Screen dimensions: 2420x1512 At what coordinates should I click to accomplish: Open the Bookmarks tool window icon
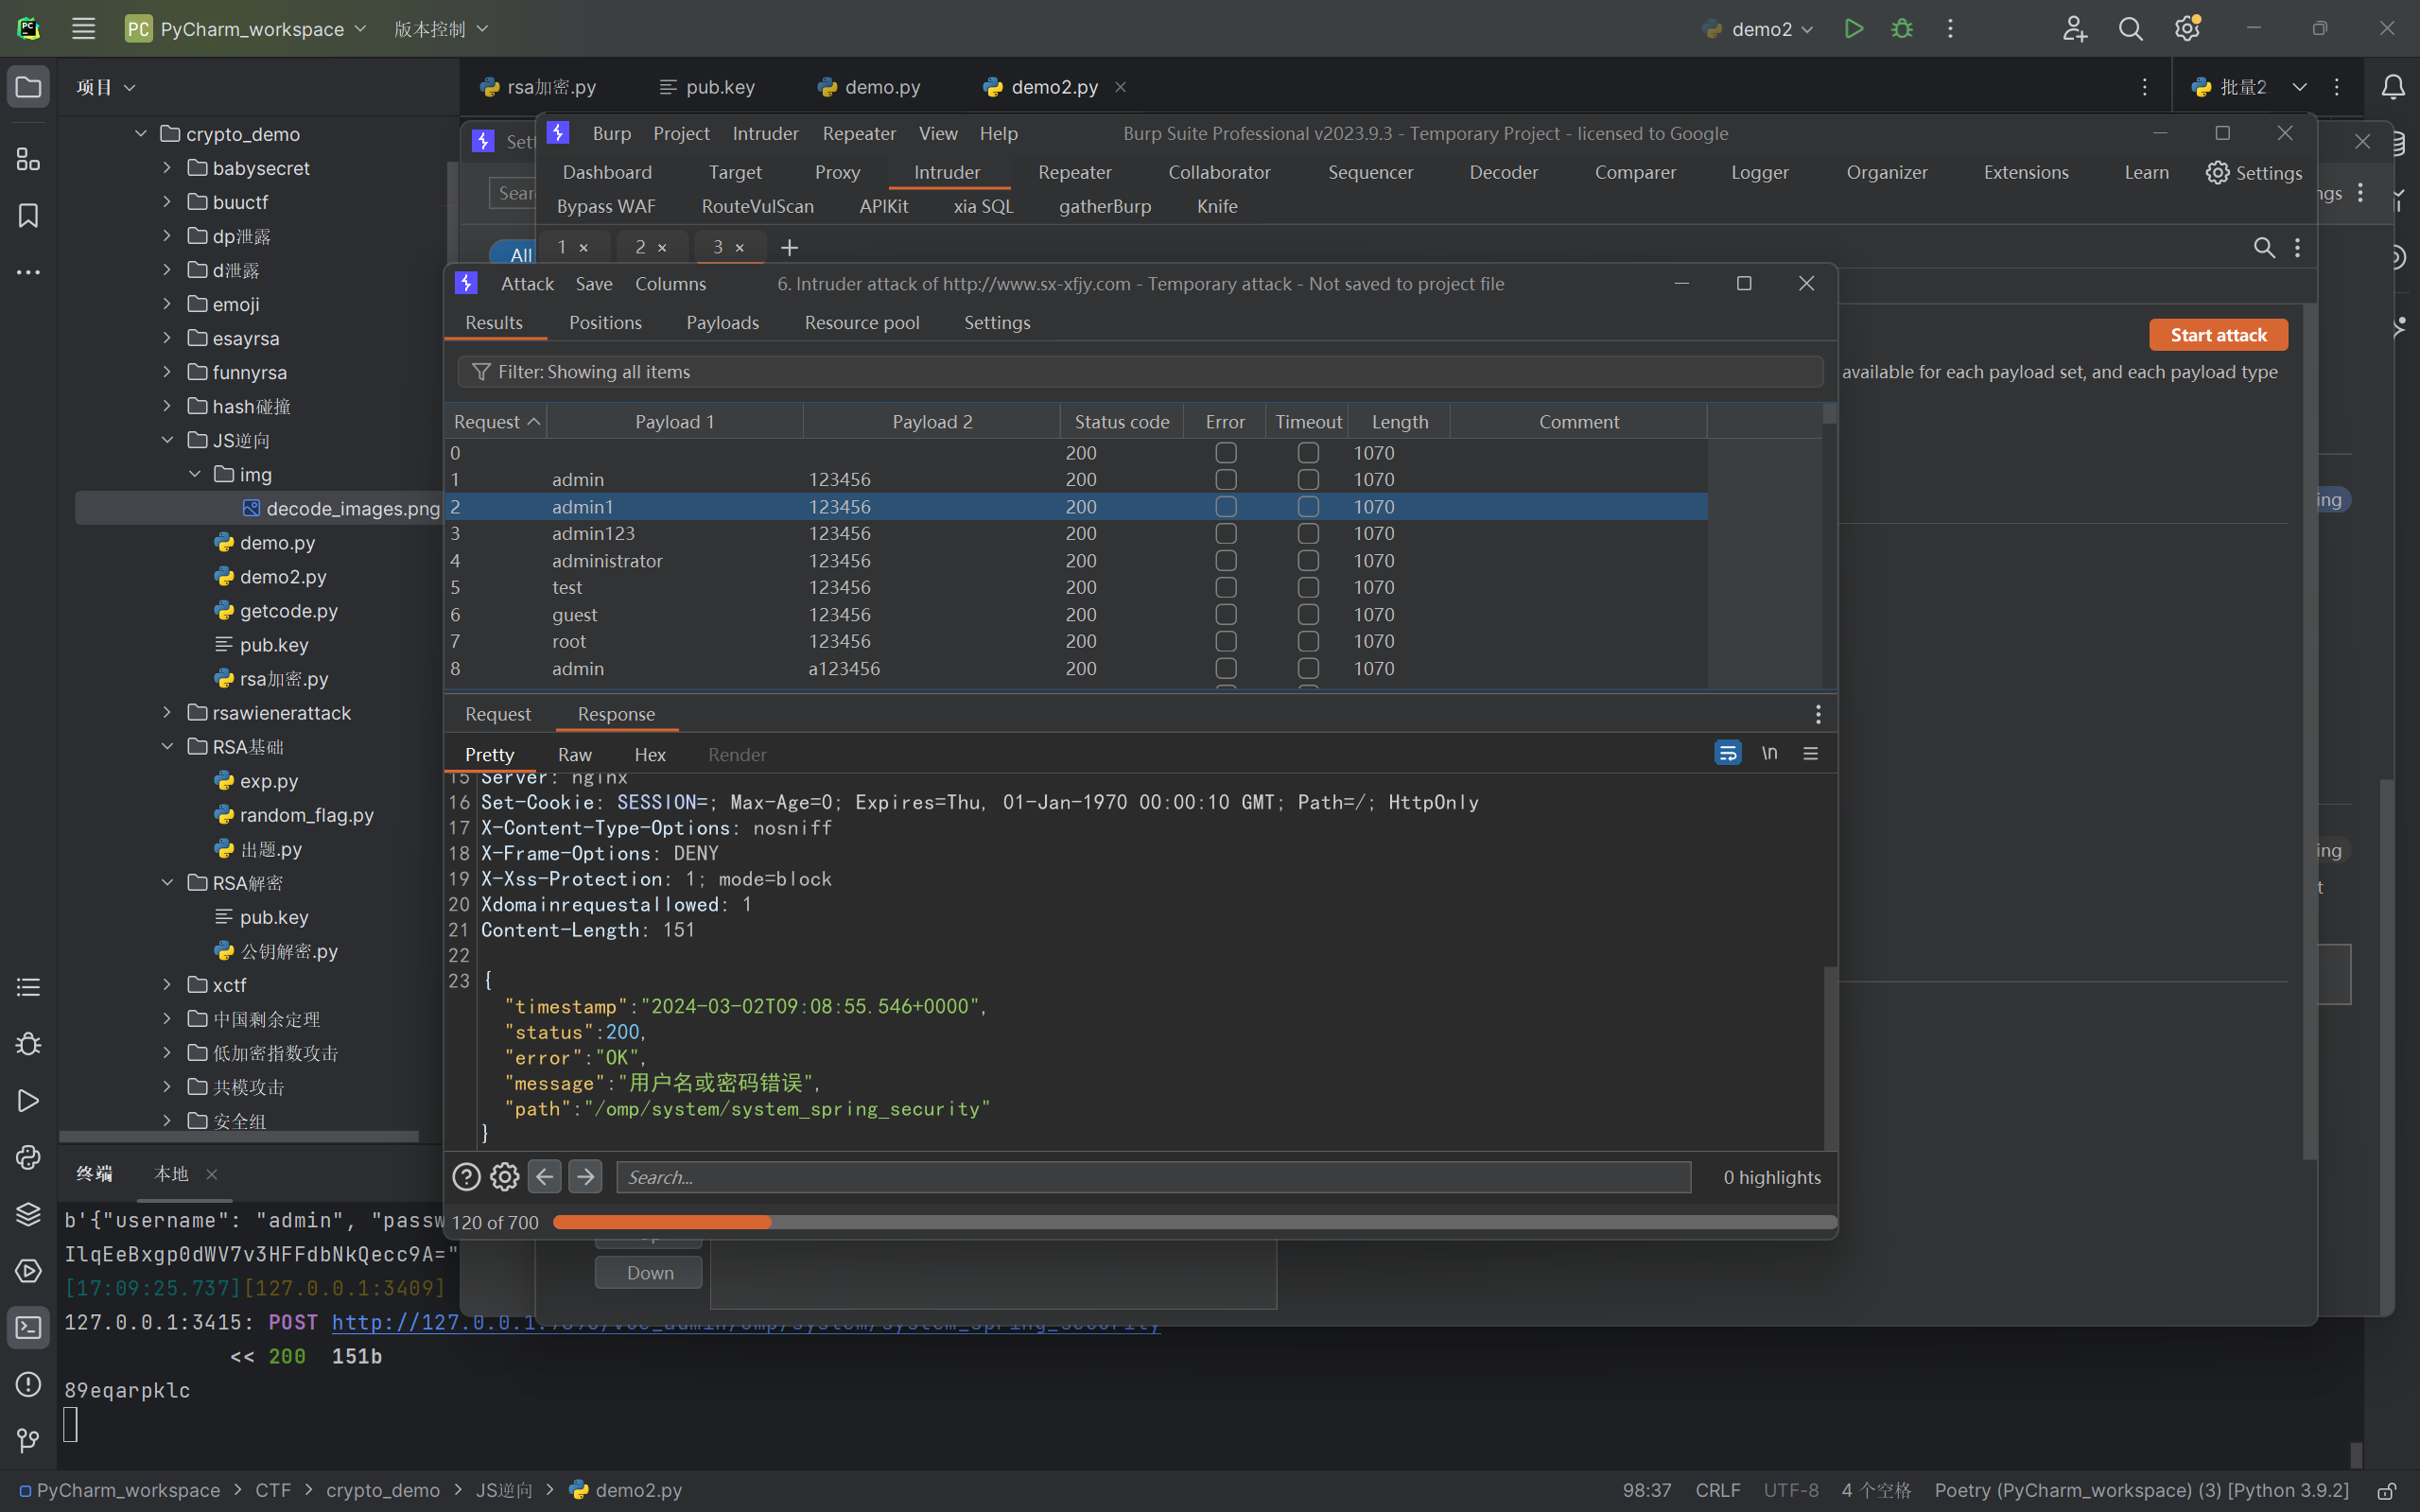tap(28, 215)
